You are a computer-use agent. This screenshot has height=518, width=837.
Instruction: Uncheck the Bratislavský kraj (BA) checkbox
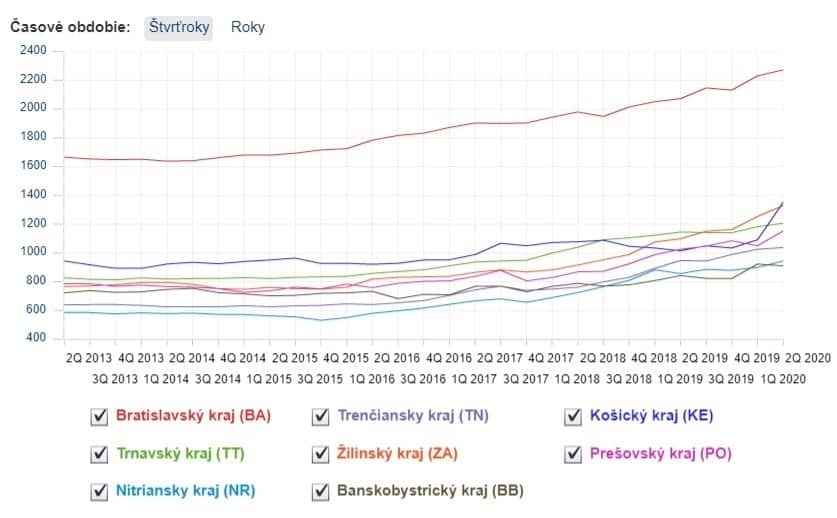tap(99, 416)
